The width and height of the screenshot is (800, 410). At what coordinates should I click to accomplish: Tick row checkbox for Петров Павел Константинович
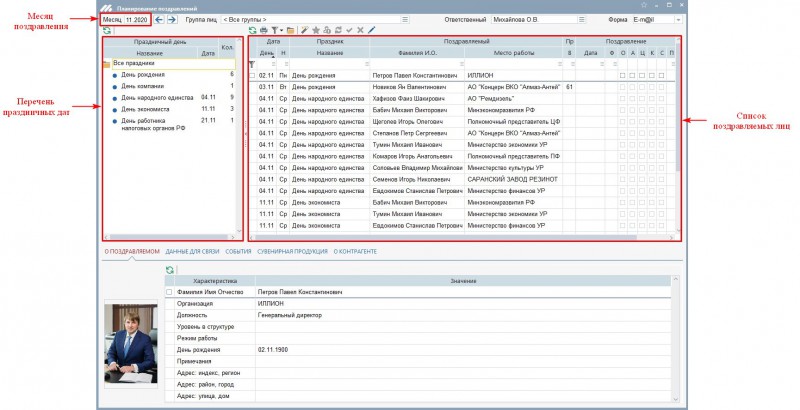coord(252,75)
